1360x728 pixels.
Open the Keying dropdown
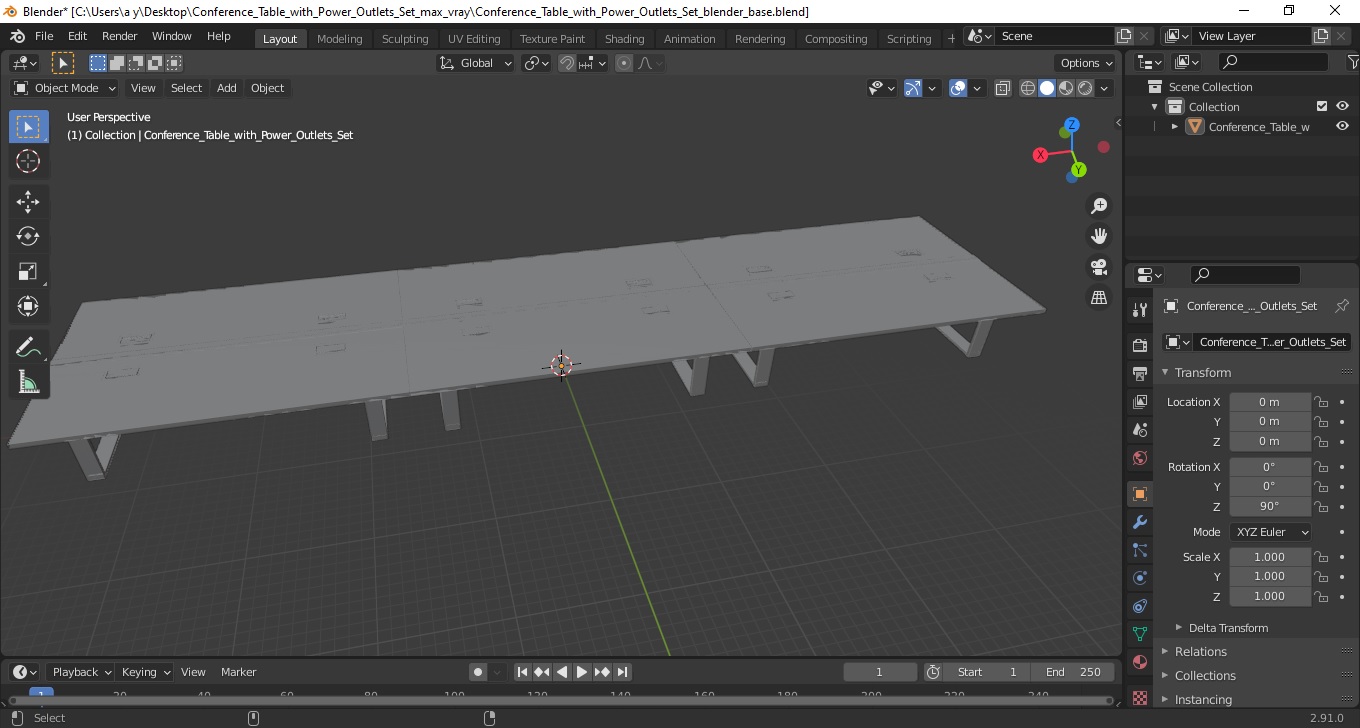(145, 672)
